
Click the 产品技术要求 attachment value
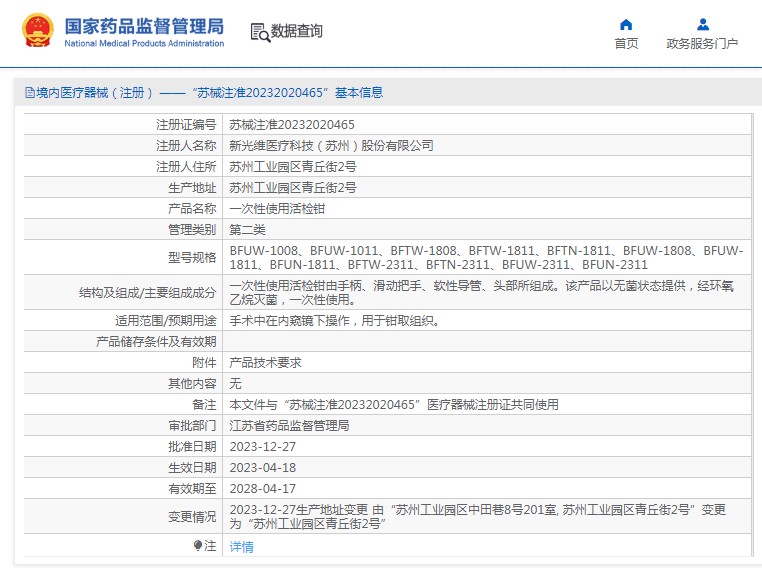pyautogui.click(x=265, y=362)
